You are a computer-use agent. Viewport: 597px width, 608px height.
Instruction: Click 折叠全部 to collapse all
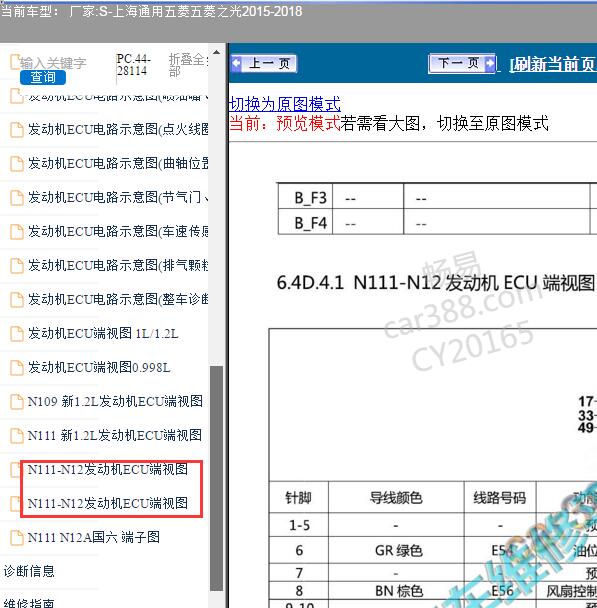click(x=188, y=65)
